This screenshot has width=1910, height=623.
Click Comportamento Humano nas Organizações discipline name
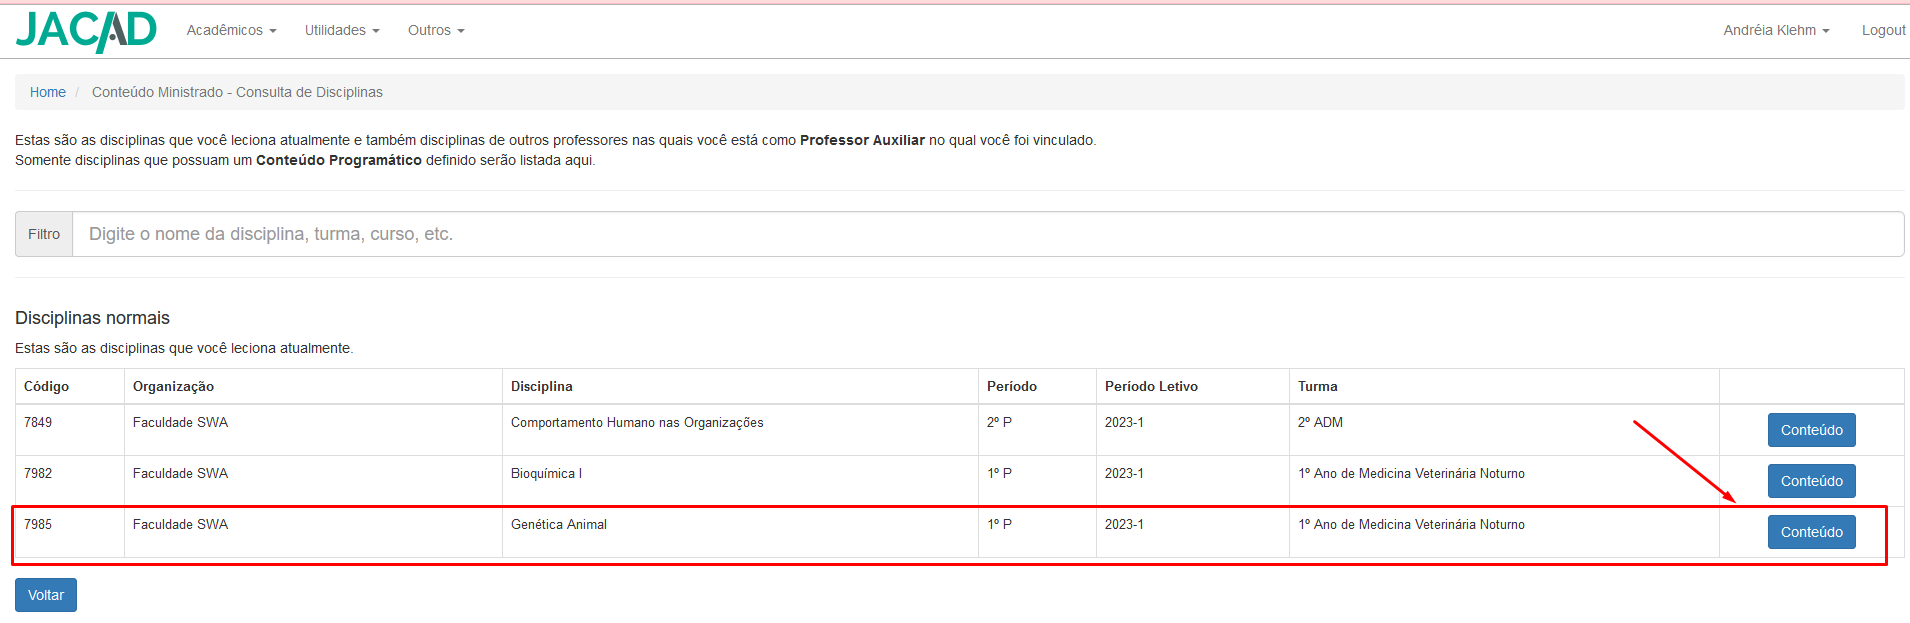pos(637,423)
